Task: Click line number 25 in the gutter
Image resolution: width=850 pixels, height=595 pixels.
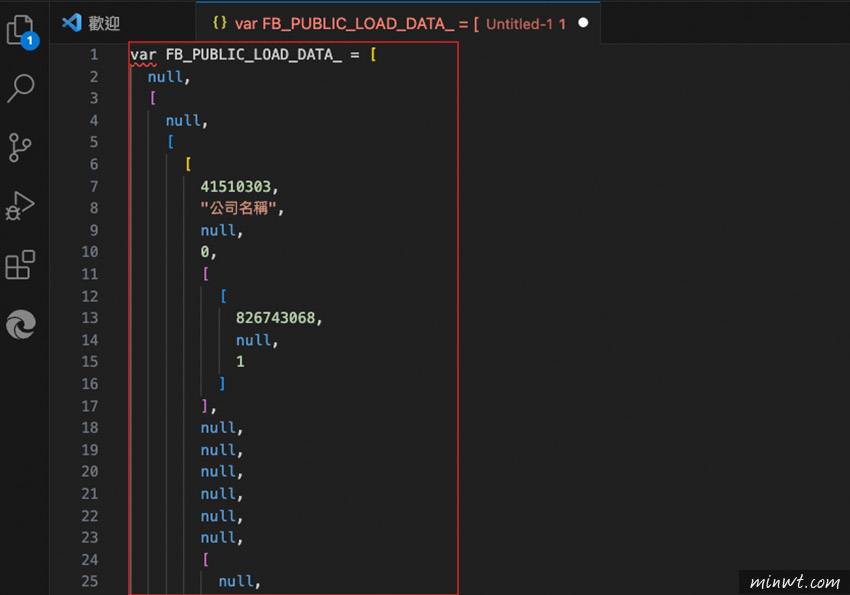Action: click(x=90, y=581)
